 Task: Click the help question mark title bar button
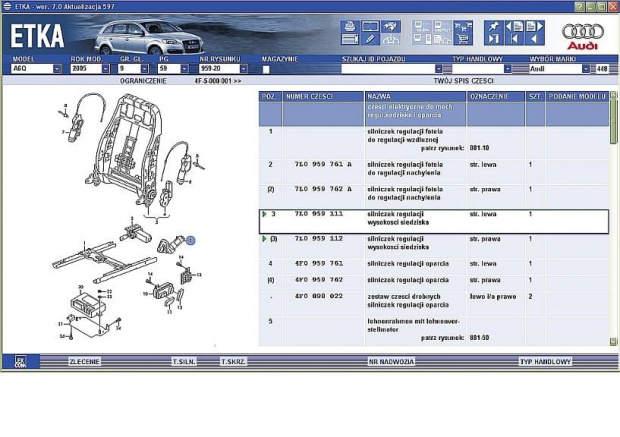click(579, 6)
